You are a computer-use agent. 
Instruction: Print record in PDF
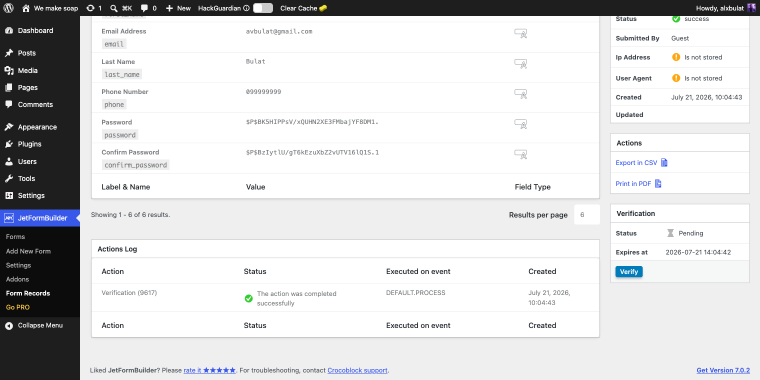pyautogui.click(x=639, y=184)
